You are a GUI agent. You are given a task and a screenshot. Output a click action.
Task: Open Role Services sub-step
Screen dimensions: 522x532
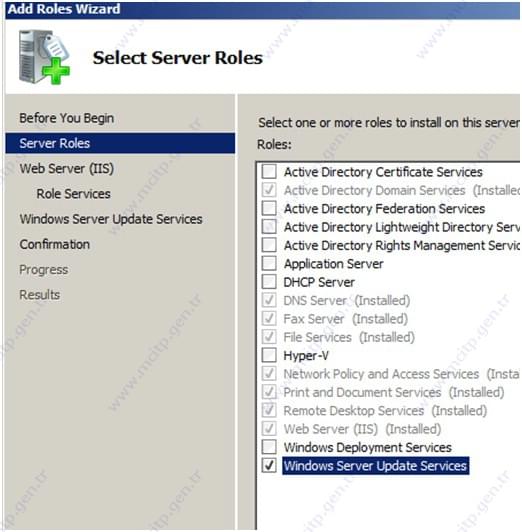(74, 194)
